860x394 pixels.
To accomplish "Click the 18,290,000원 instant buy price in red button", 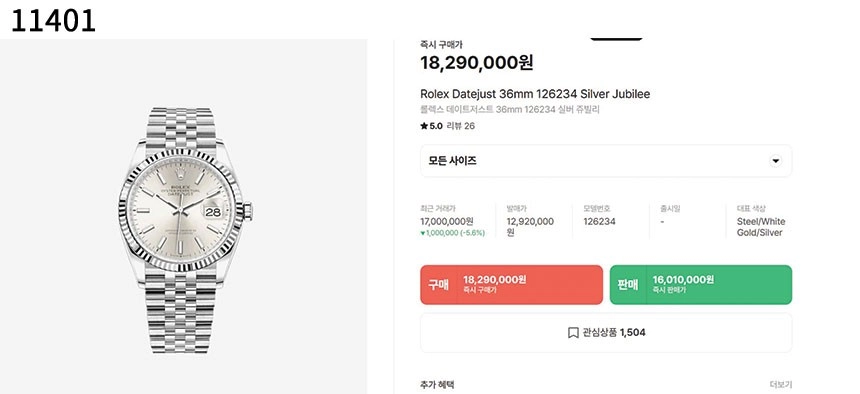I will tap(495, 279).
